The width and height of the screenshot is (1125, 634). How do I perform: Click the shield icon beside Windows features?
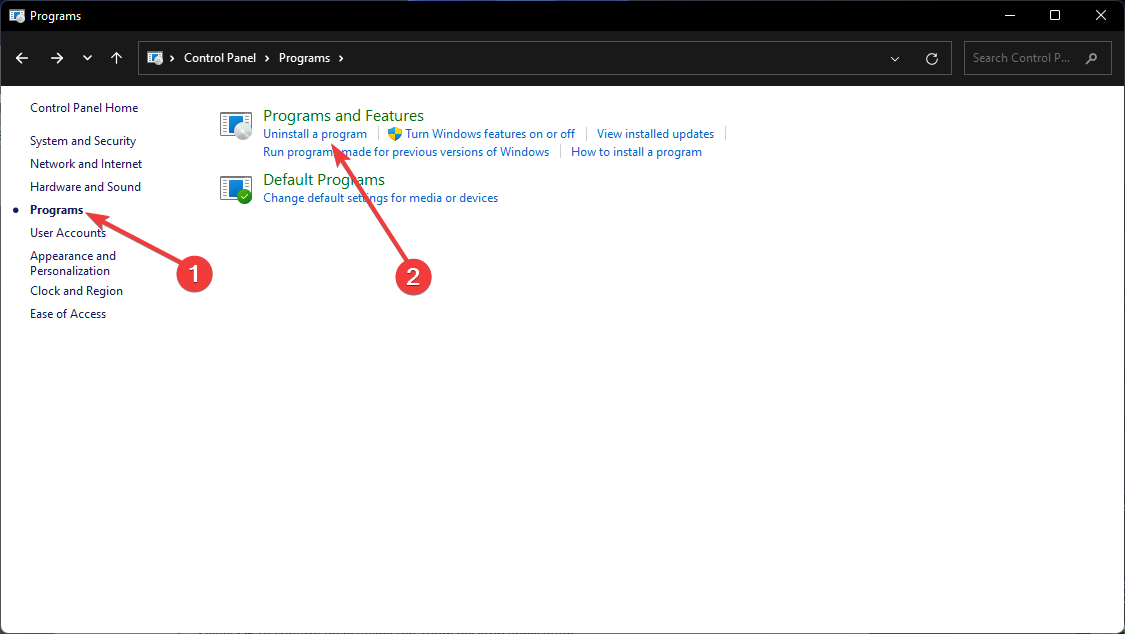pyautogui.click(x=395, y=134)
